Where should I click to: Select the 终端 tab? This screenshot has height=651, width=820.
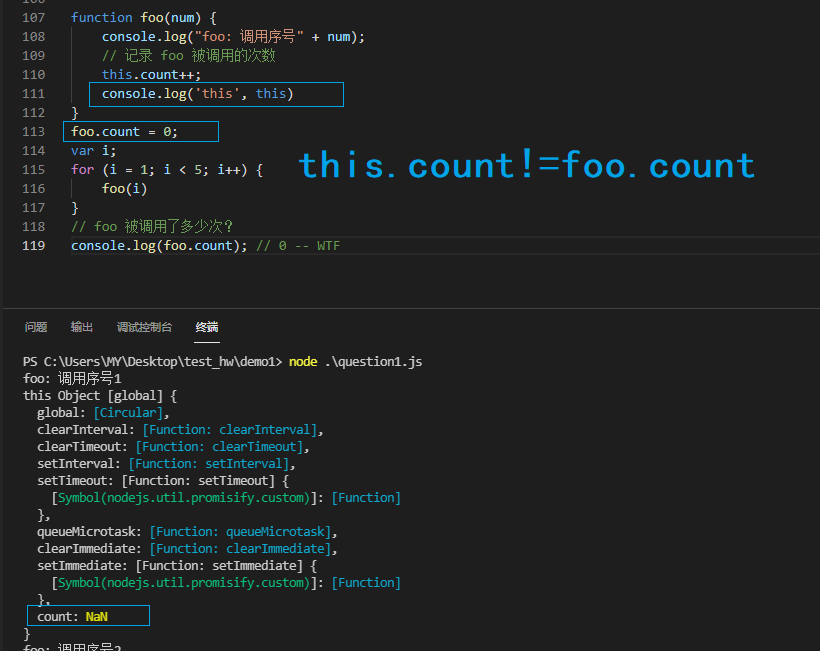(207, 327)
